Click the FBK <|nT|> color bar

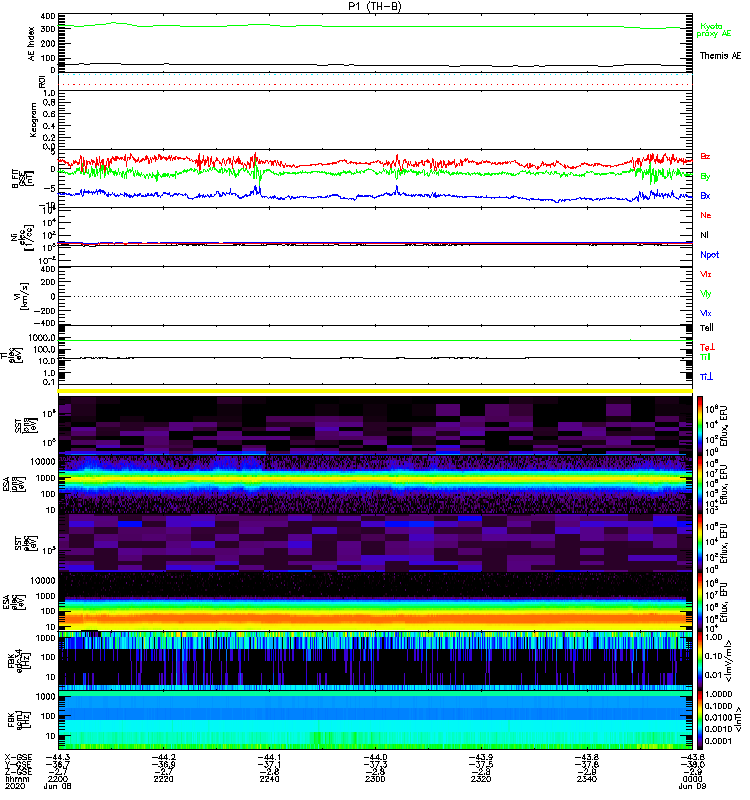(700, 720)
